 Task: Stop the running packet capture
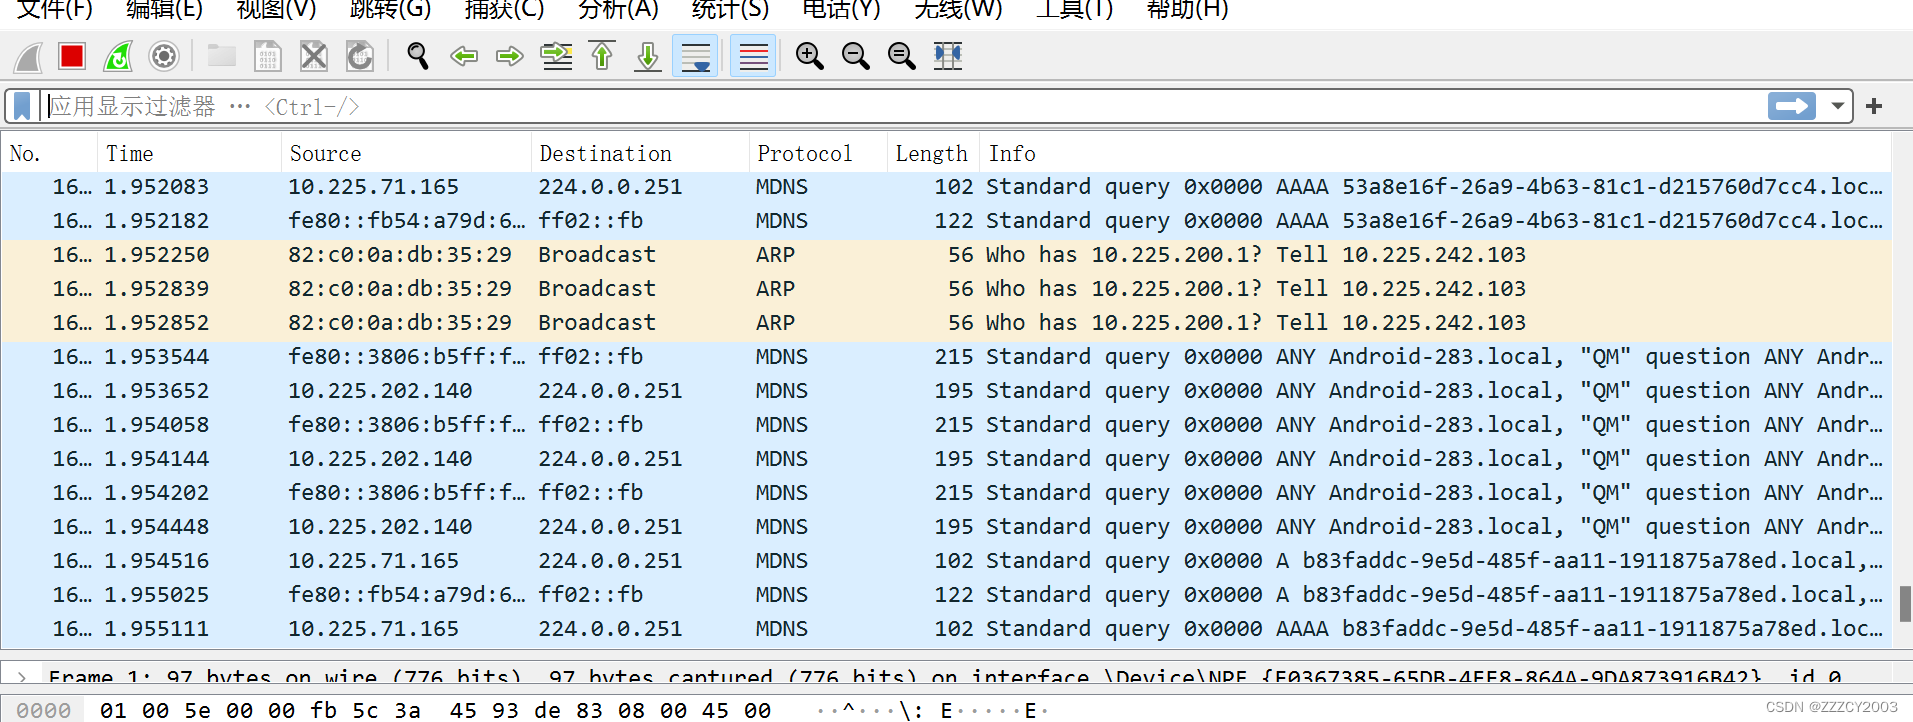72,56
